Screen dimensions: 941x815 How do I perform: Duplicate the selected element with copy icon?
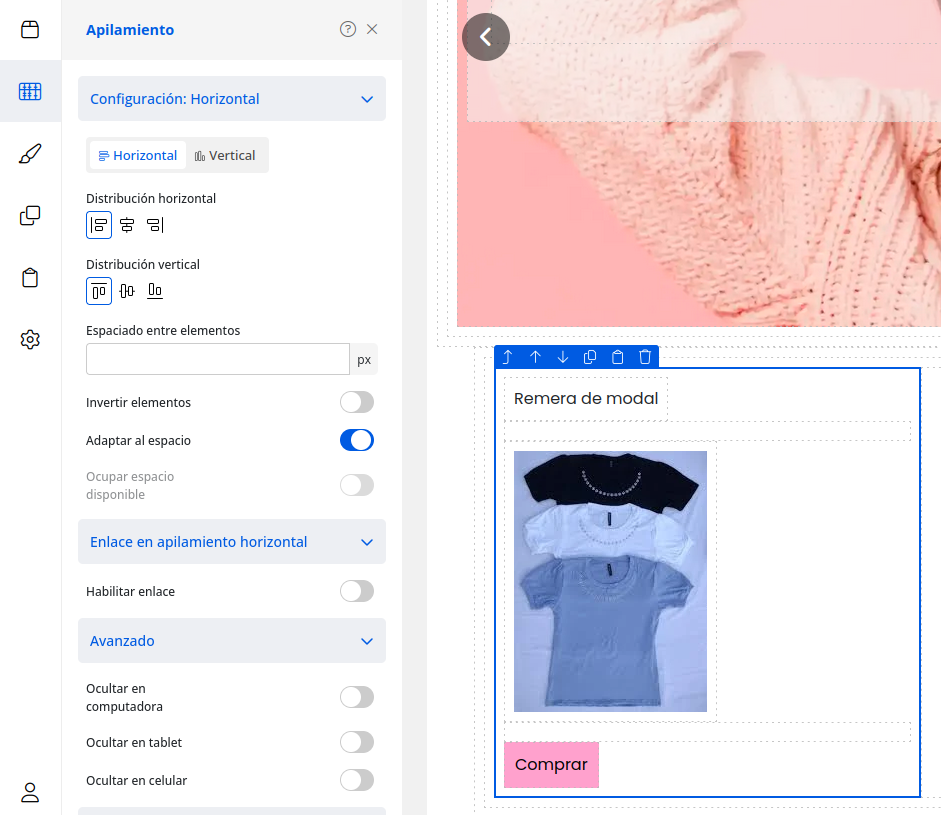pyautogui.click(x=590, y=357)
